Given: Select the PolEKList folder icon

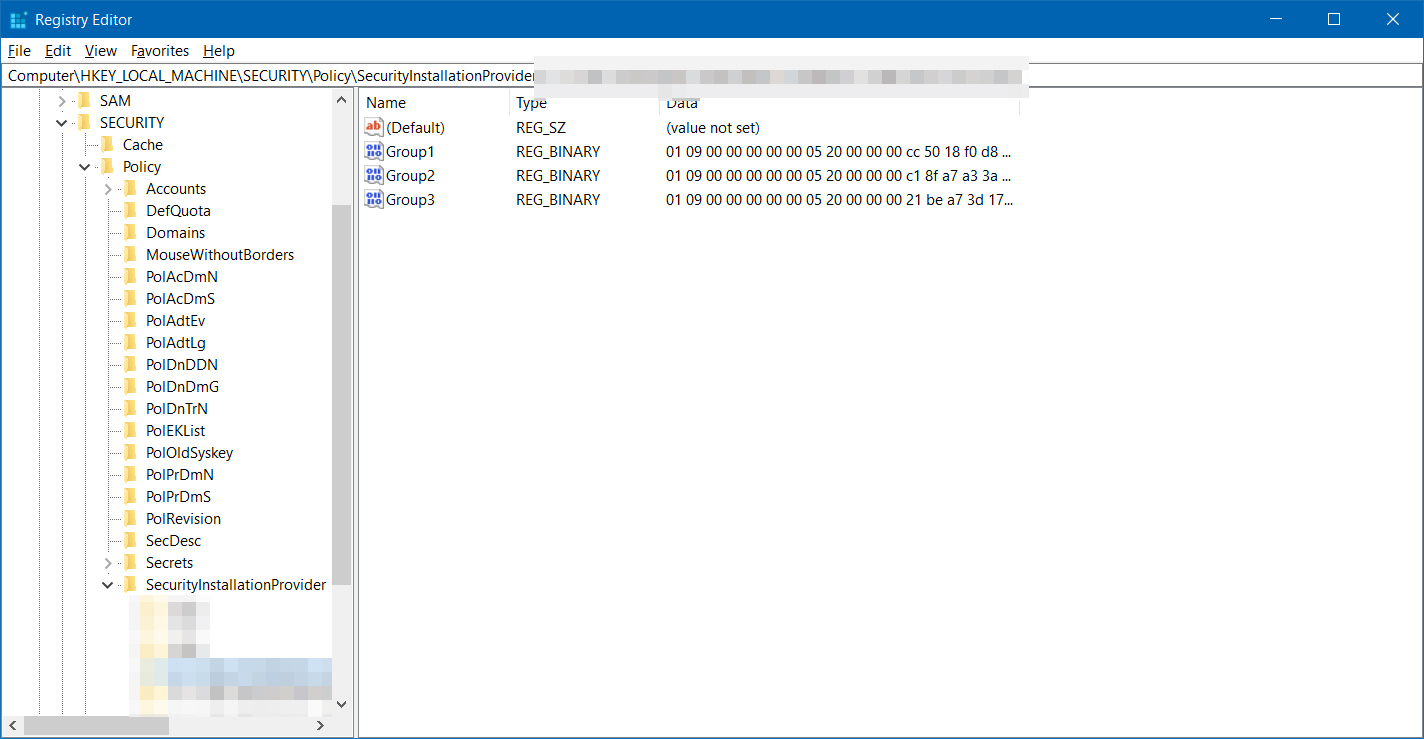Looking at the screenshot, I should tap(130, 431).
